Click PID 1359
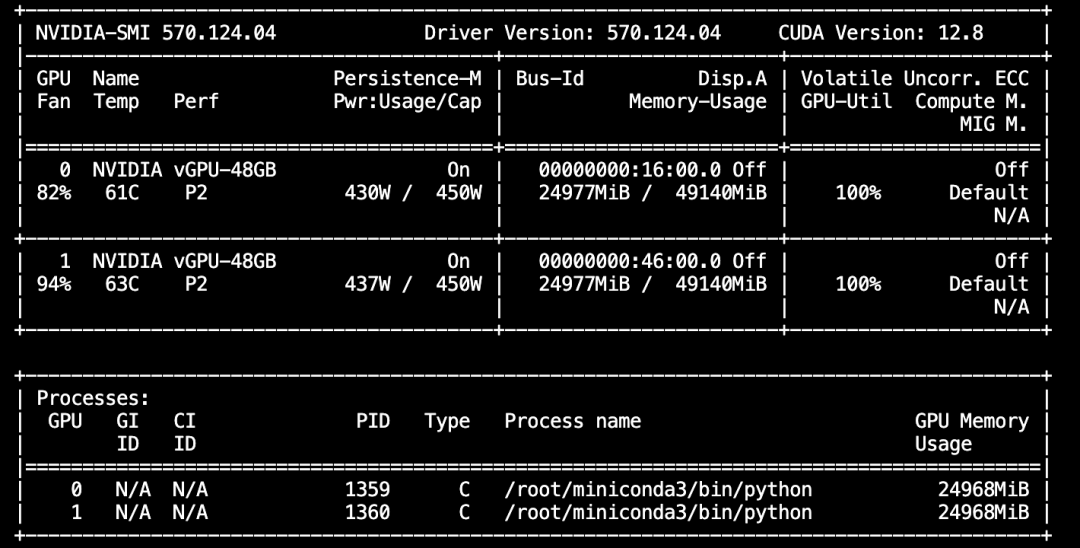Image resolution: width=1080 pixels, height=548 pixels. click(x=367, y=489)
